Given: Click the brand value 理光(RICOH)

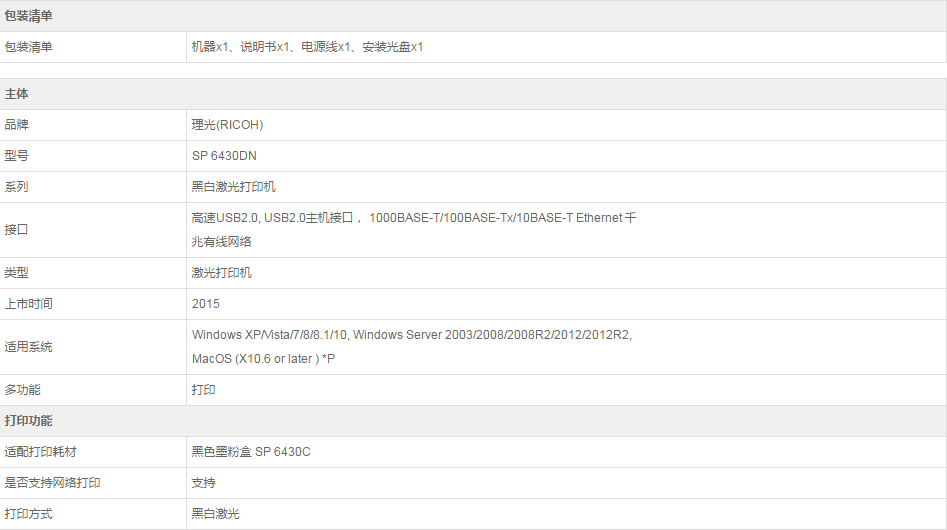Looking at the screenshot, I should (228, 125).
